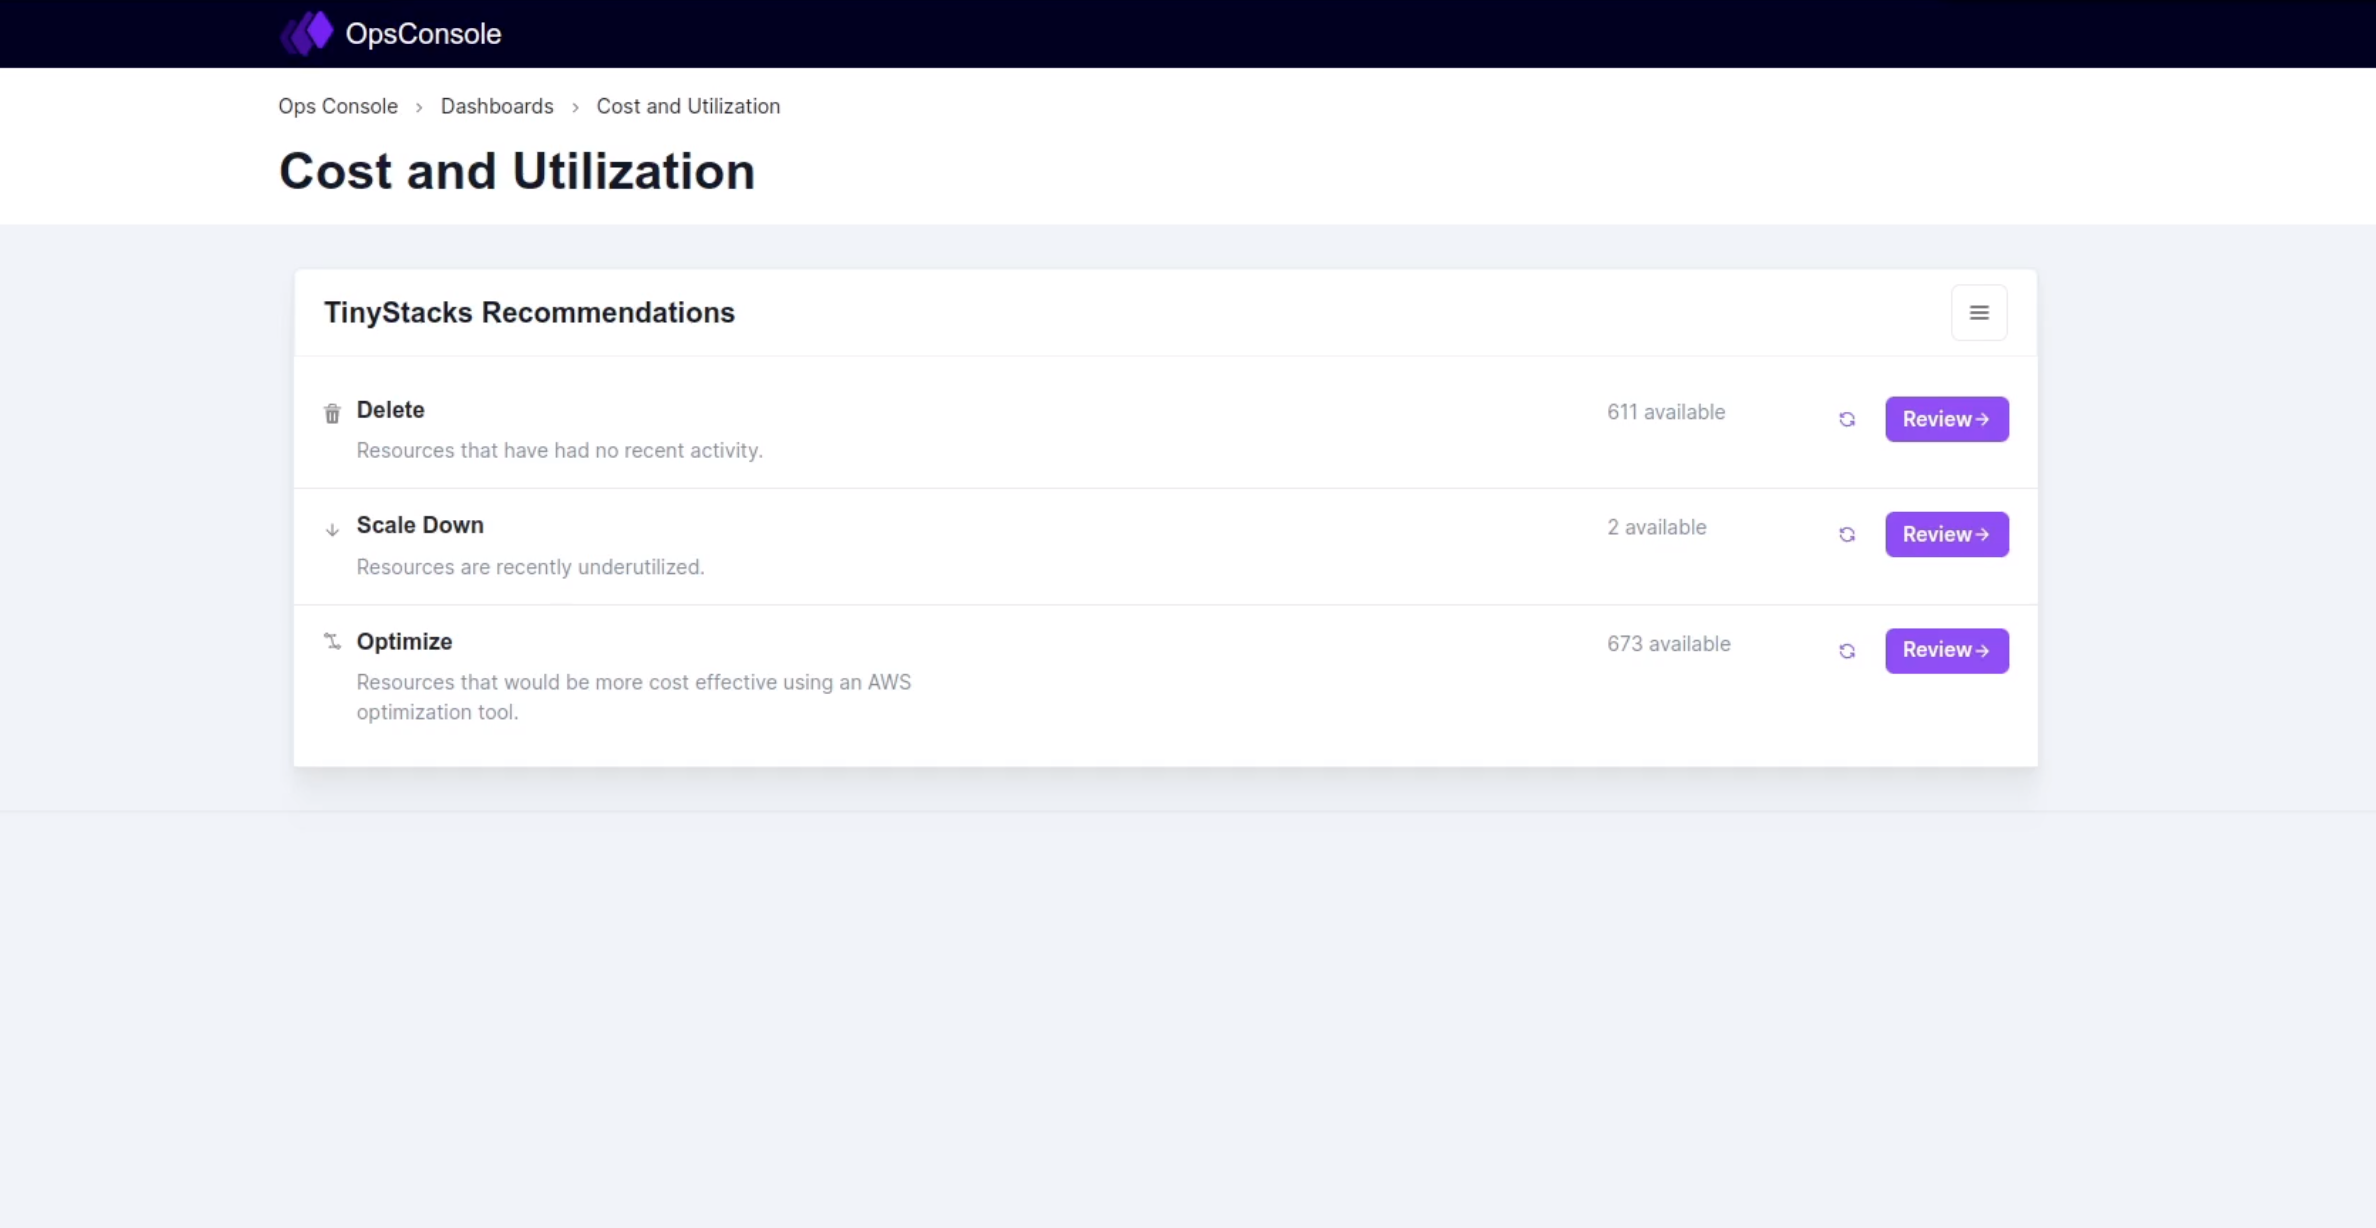Click the OpsConsole logo icon
Viewport: 2376px width, 1228px height.
pos(307,33)
